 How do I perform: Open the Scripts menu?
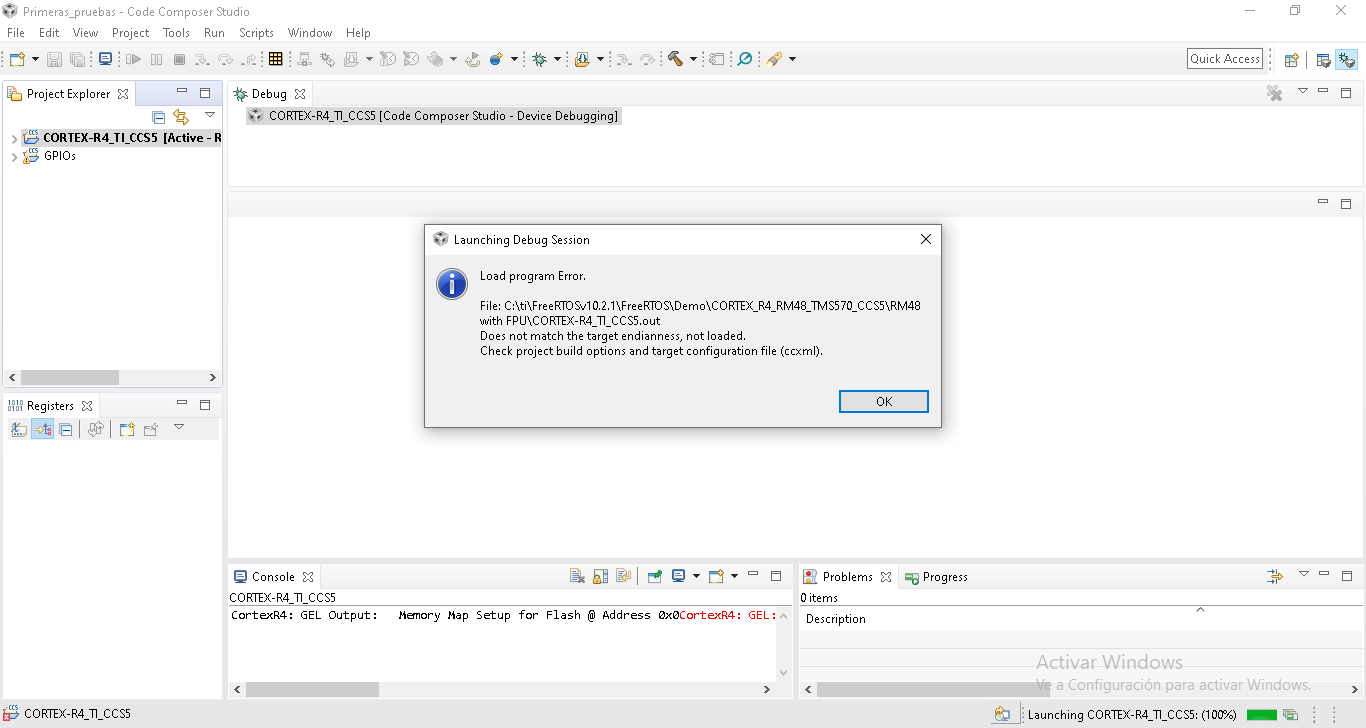tap(256, 33)
